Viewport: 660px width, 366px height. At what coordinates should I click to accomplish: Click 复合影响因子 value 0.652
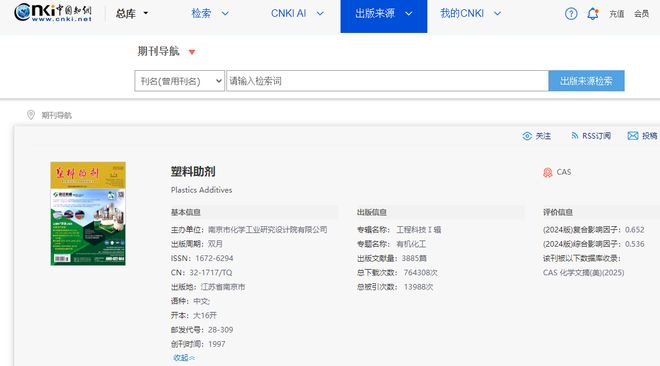(634, 230)
